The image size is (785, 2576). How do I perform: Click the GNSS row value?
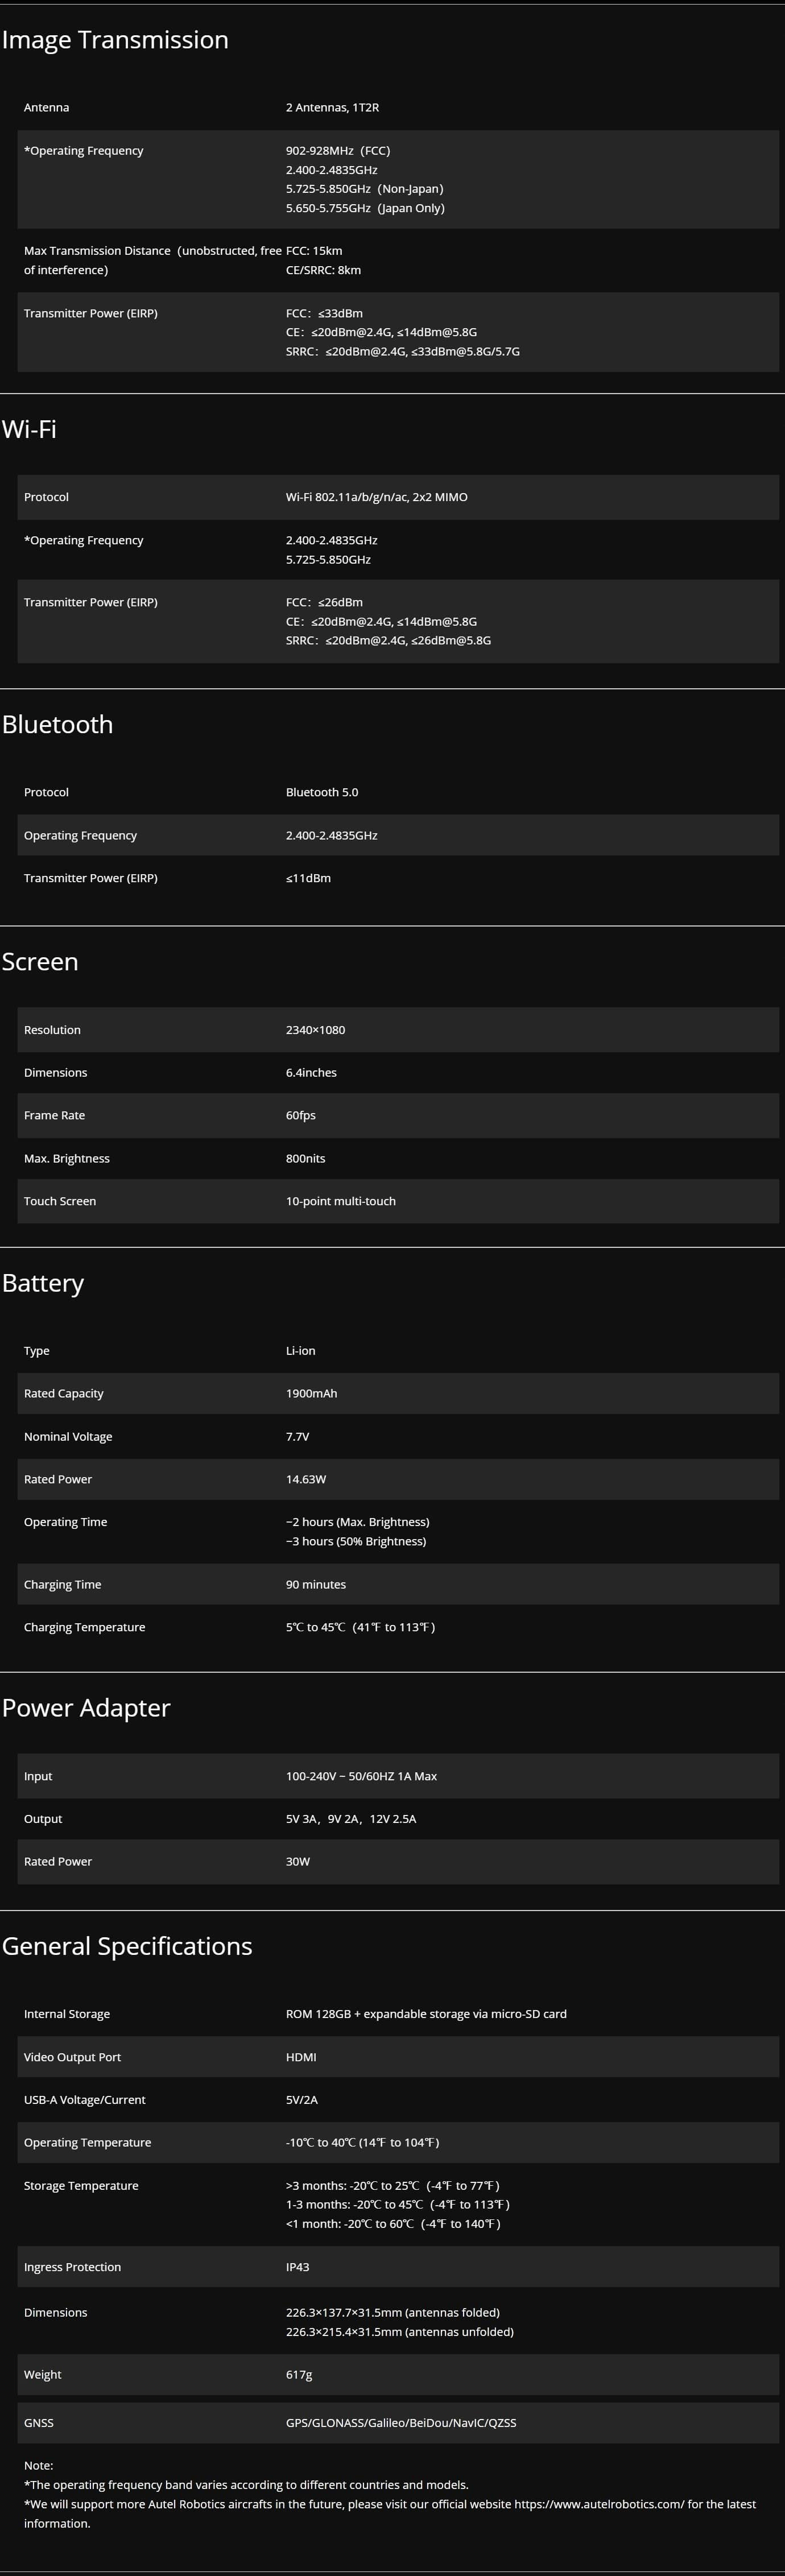(x=401, y=2423)
